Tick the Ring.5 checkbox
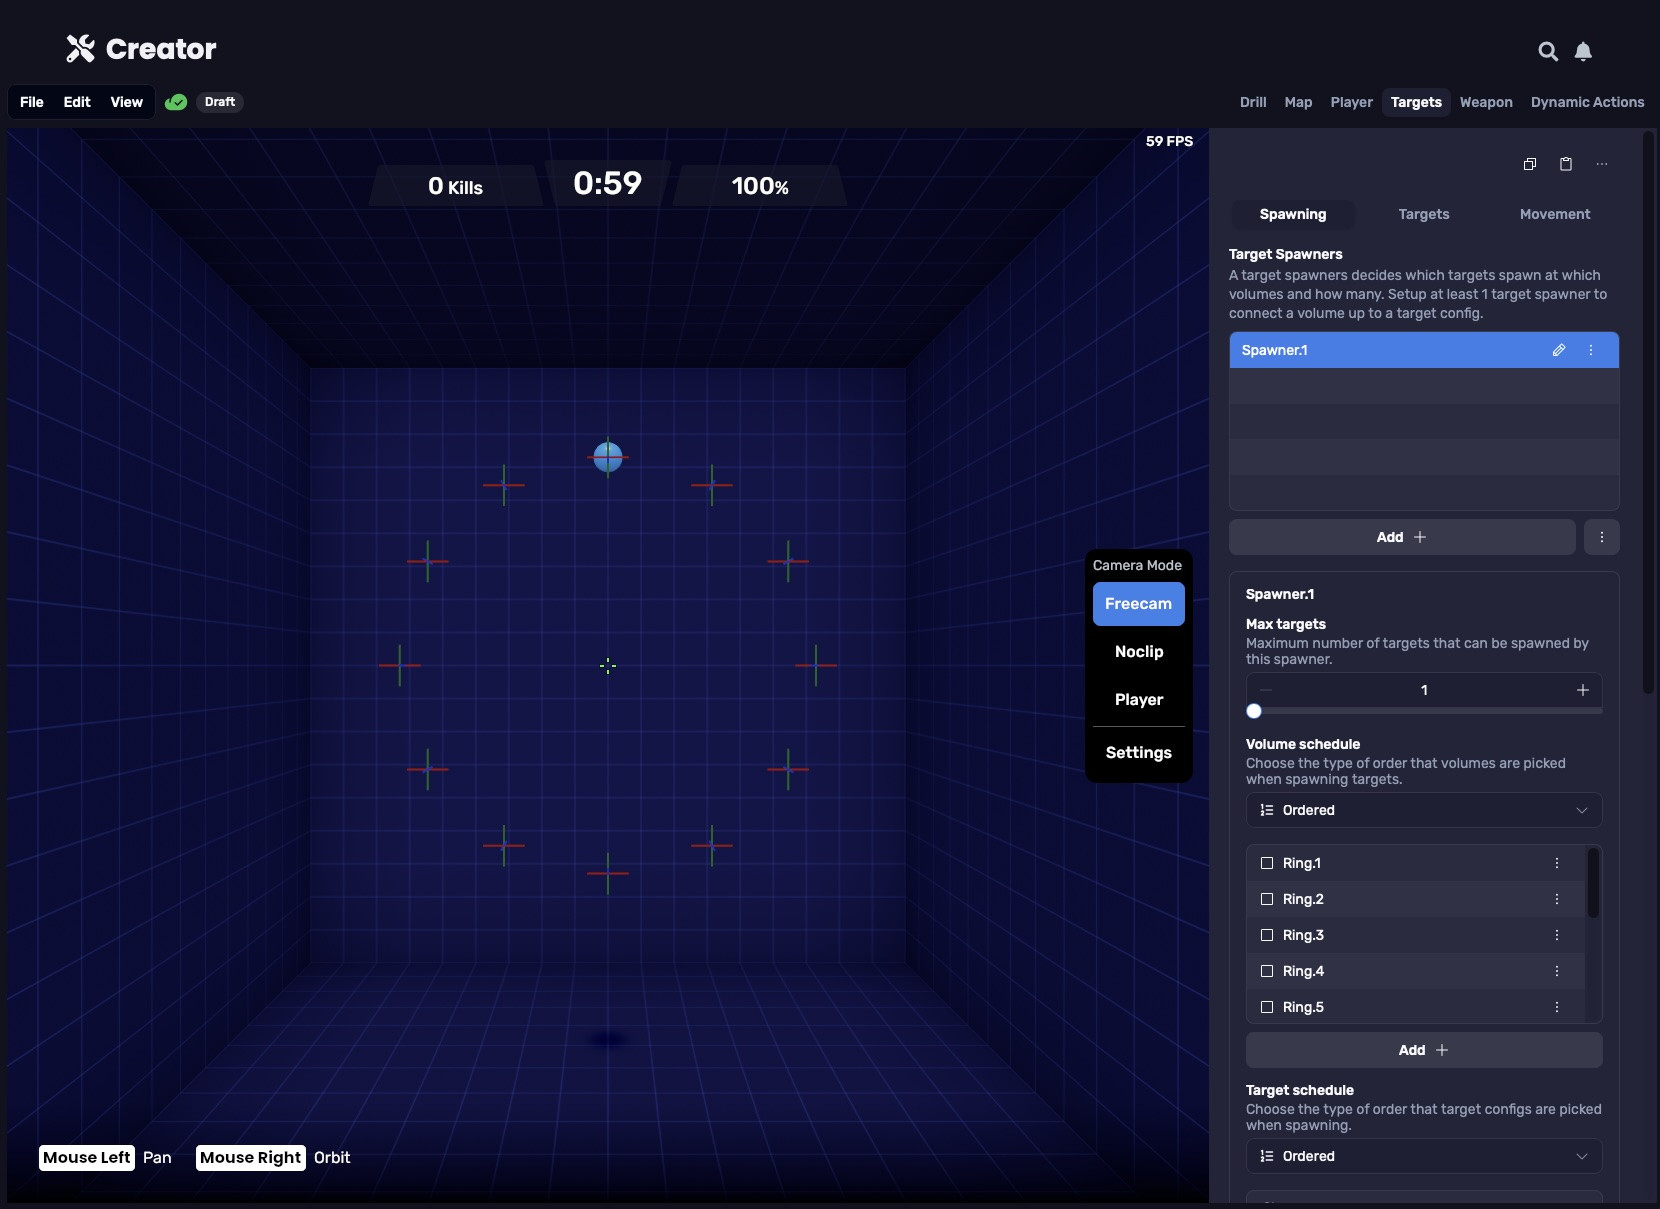Viewport: 1660px width, 1209px height. 1267,1007
